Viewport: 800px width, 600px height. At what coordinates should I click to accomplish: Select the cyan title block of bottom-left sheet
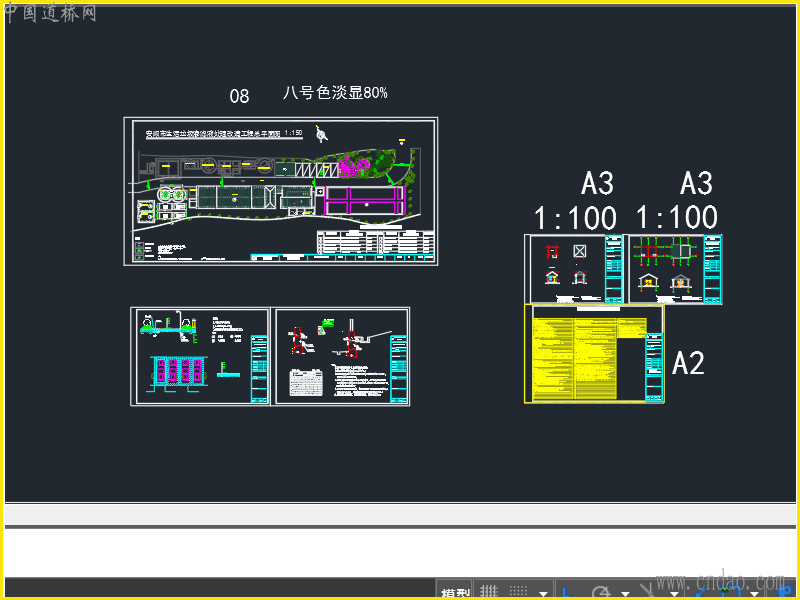tap(259, 369)
